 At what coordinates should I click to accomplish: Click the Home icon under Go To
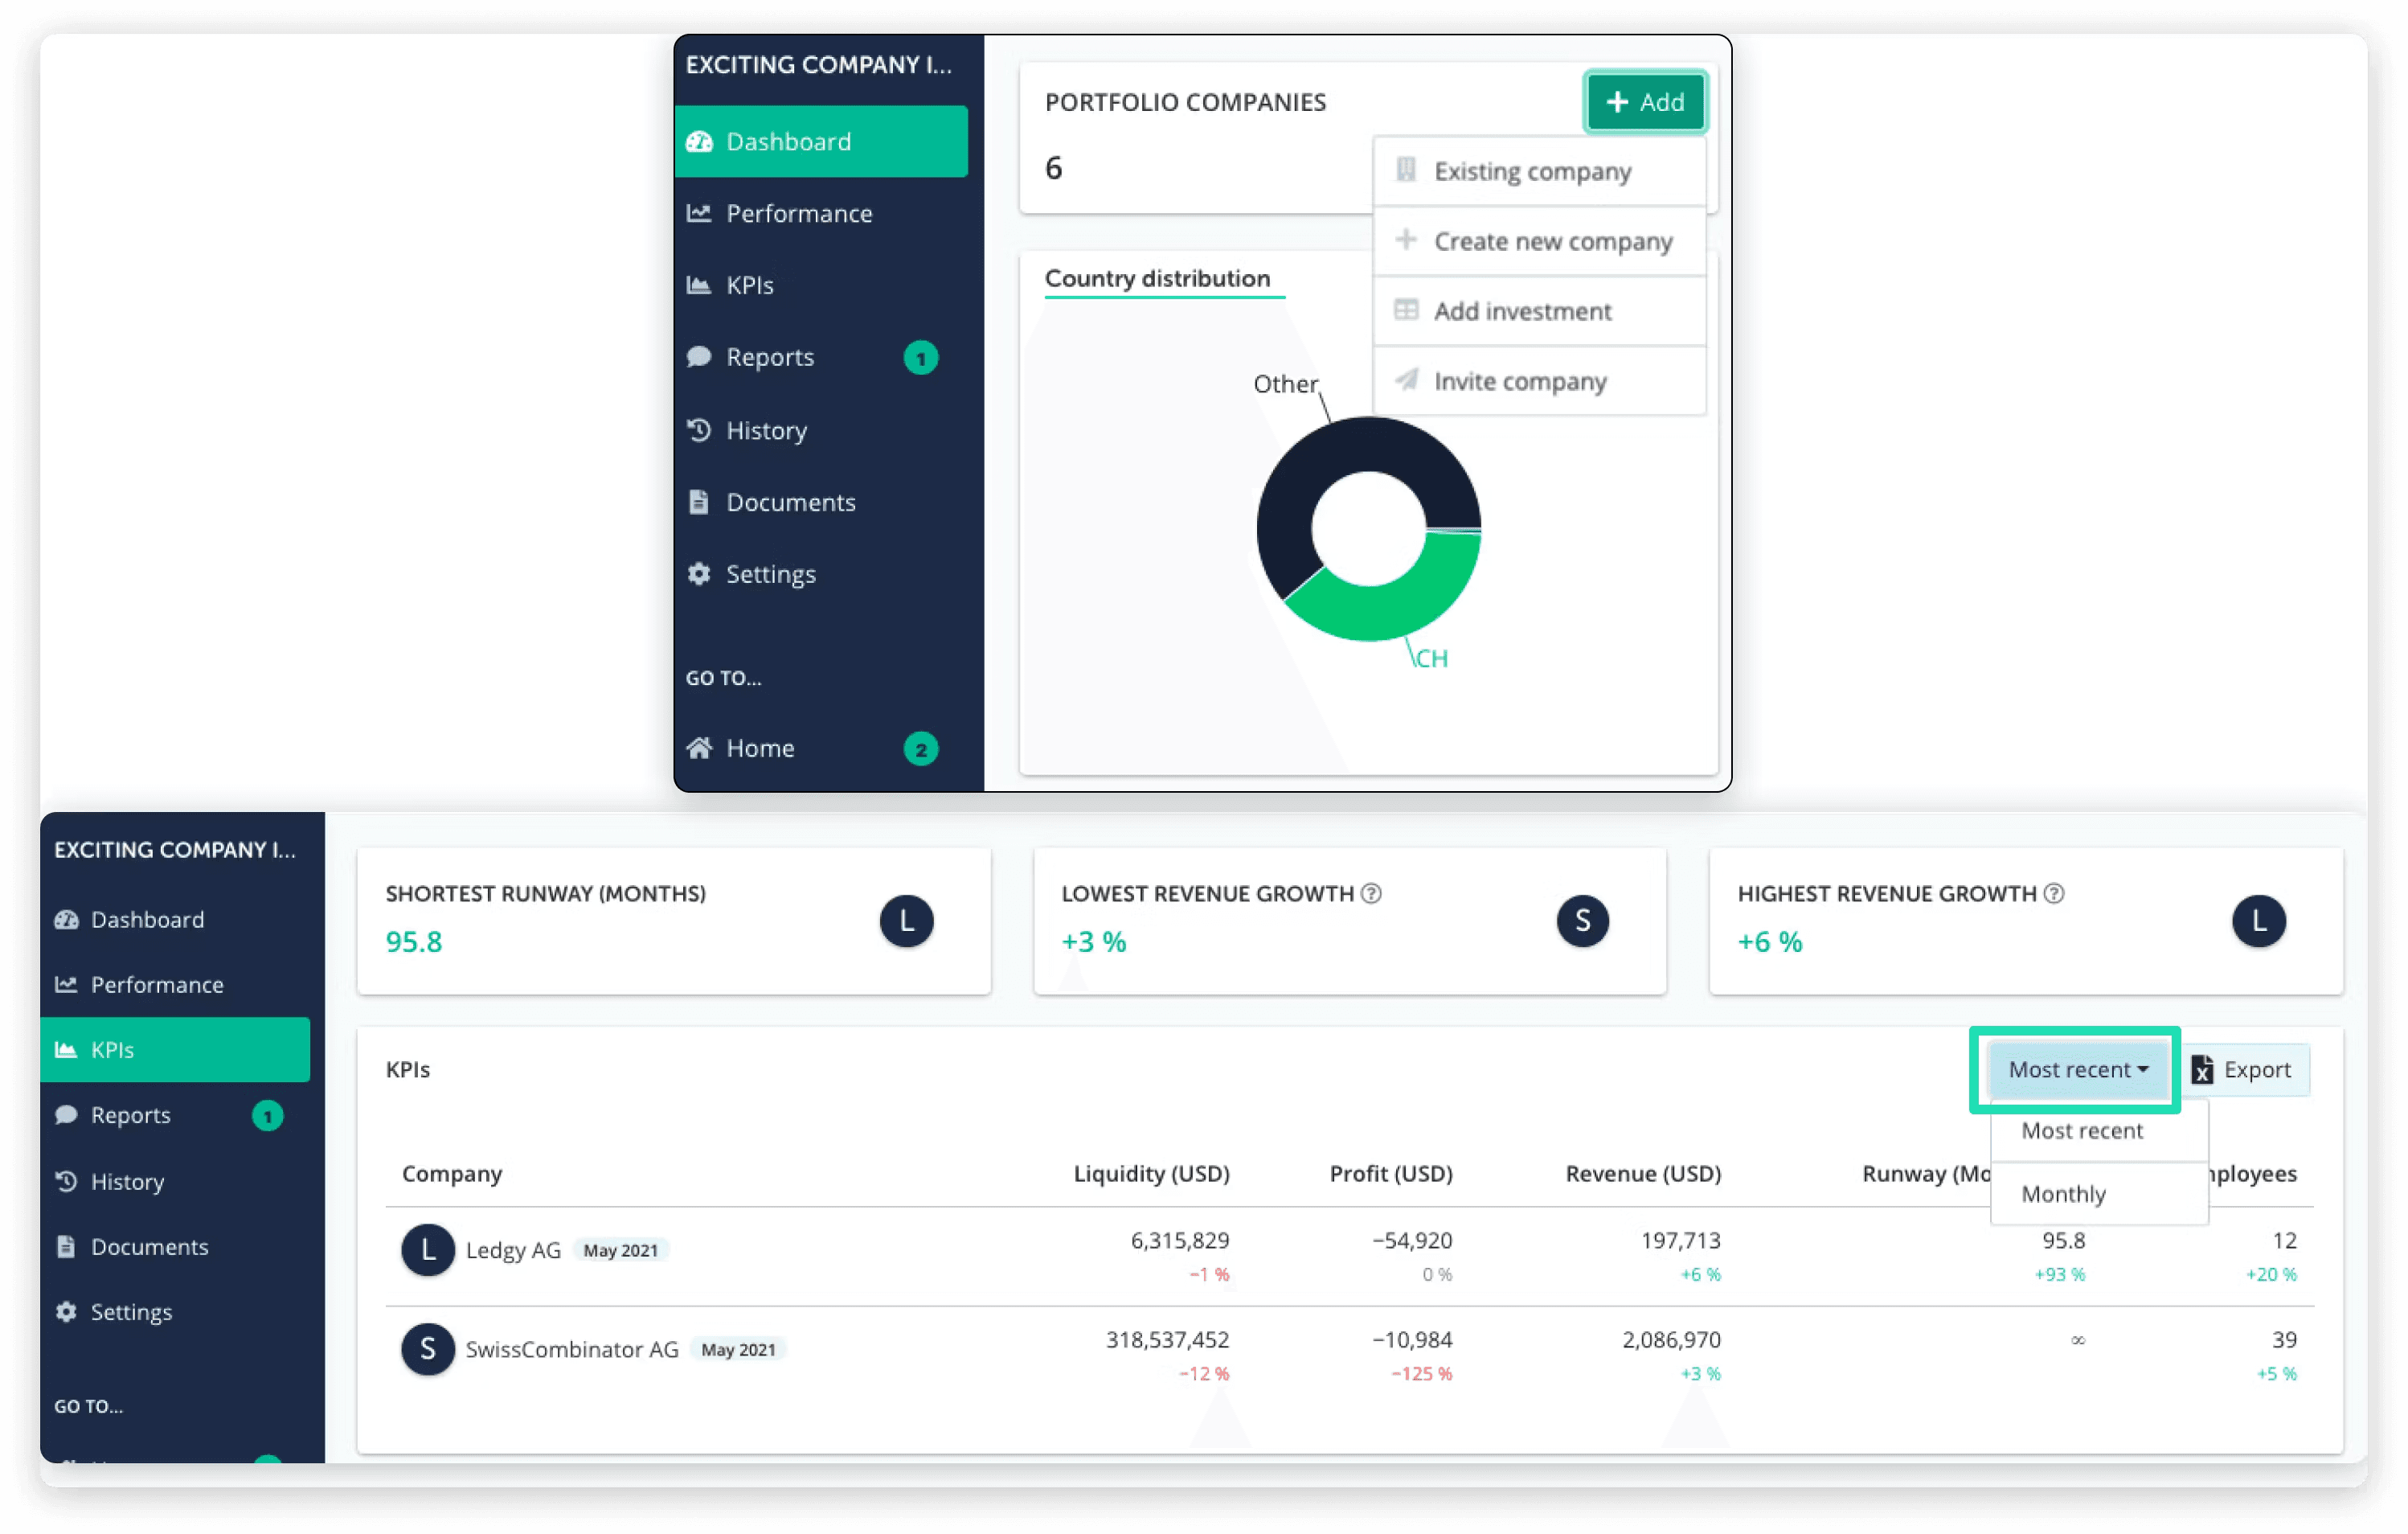point(699,748)
